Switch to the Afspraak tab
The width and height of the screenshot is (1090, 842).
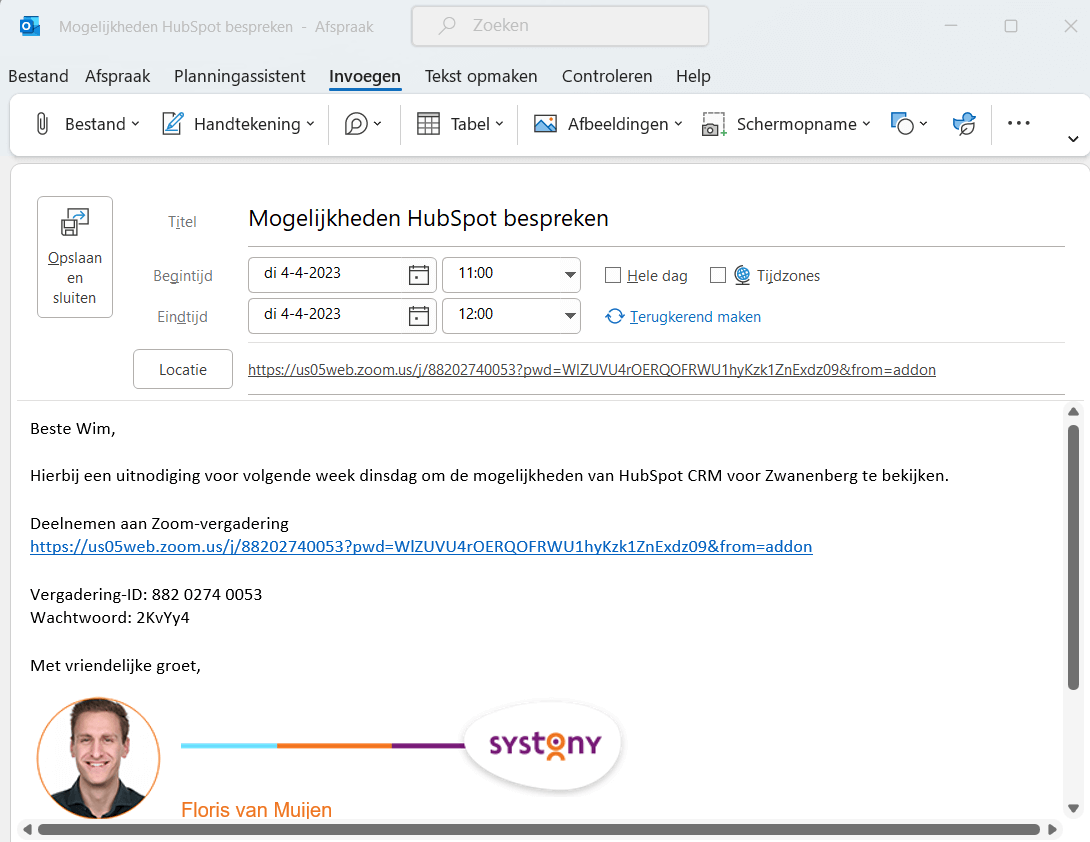click(x=117, y=76)
